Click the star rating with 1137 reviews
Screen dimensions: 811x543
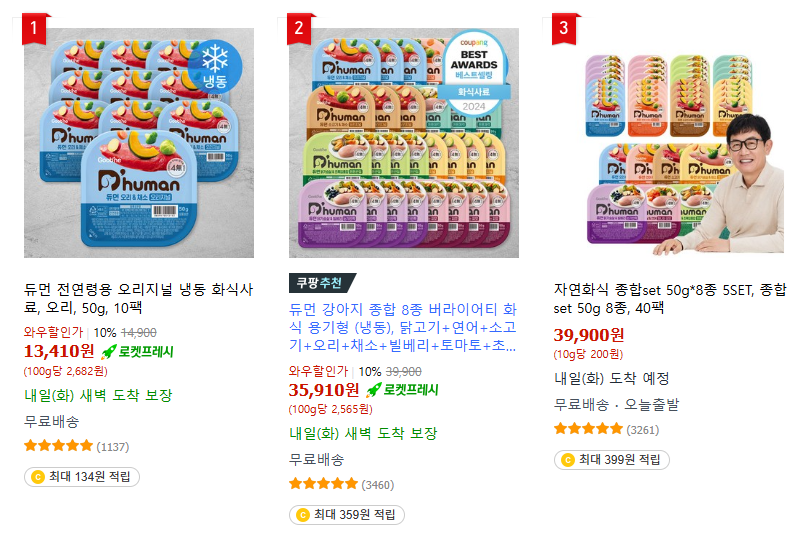(58, 446)
